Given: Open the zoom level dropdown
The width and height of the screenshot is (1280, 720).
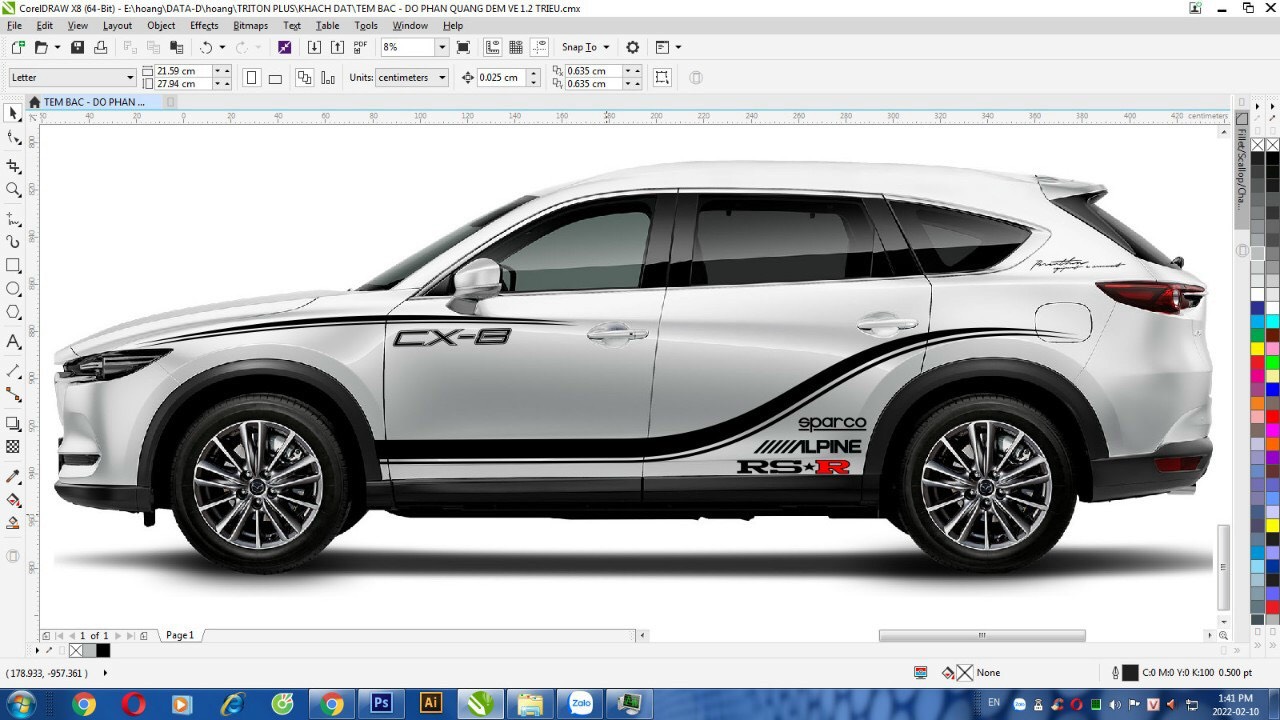Looking at the screenshot, I should tap(442, 47).
